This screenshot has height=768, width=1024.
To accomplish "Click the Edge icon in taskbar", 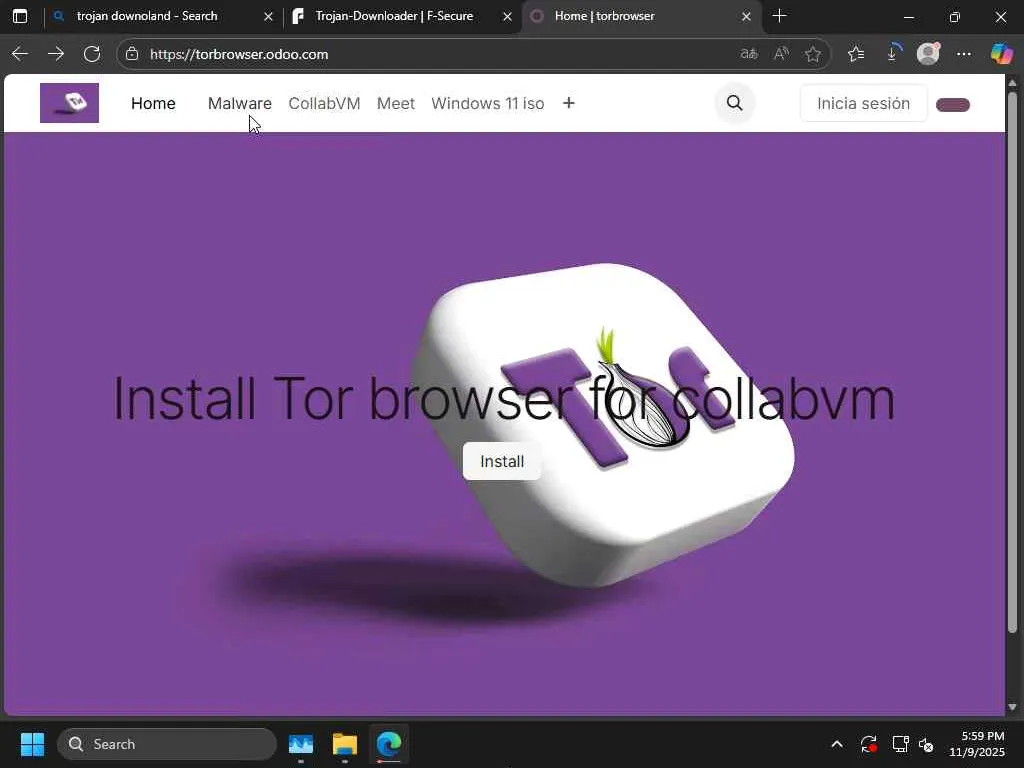I will tap(389, 744).
